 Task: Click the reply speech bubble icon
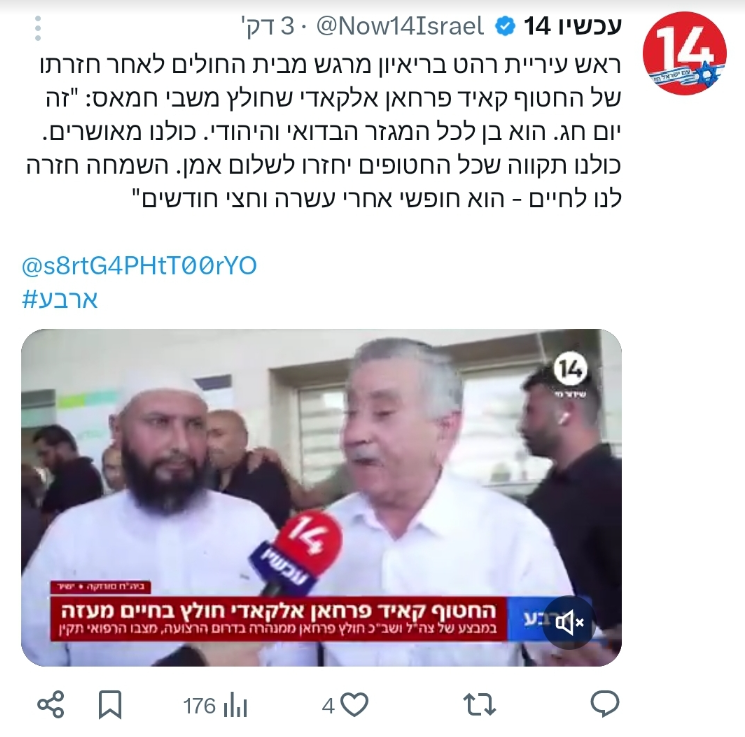(x=604, y=704)
